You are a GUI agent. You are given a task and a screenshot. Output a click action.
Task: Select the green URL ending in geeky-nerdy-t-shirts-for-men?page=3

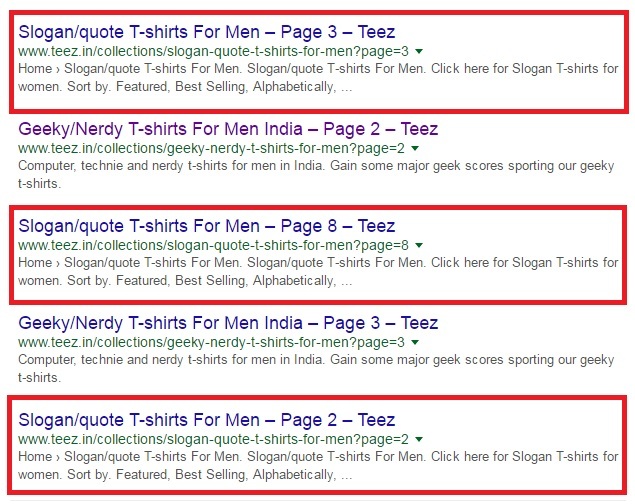[211, 342]
